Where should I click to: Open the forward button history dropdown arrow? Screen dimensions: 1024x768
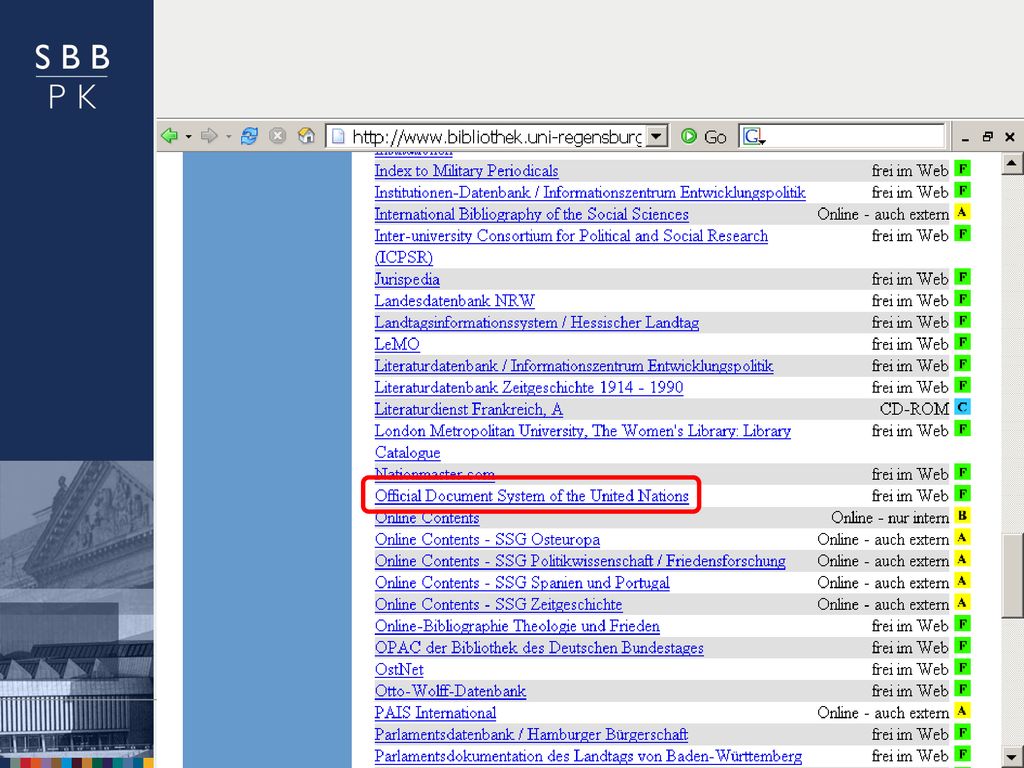[x=228, y=136]
